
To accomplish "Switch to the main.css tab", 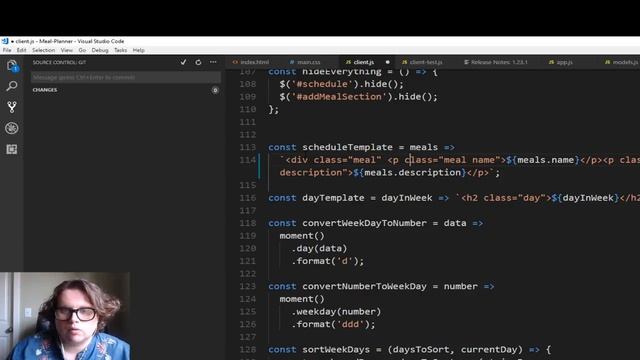I will (x=305, y=62).
